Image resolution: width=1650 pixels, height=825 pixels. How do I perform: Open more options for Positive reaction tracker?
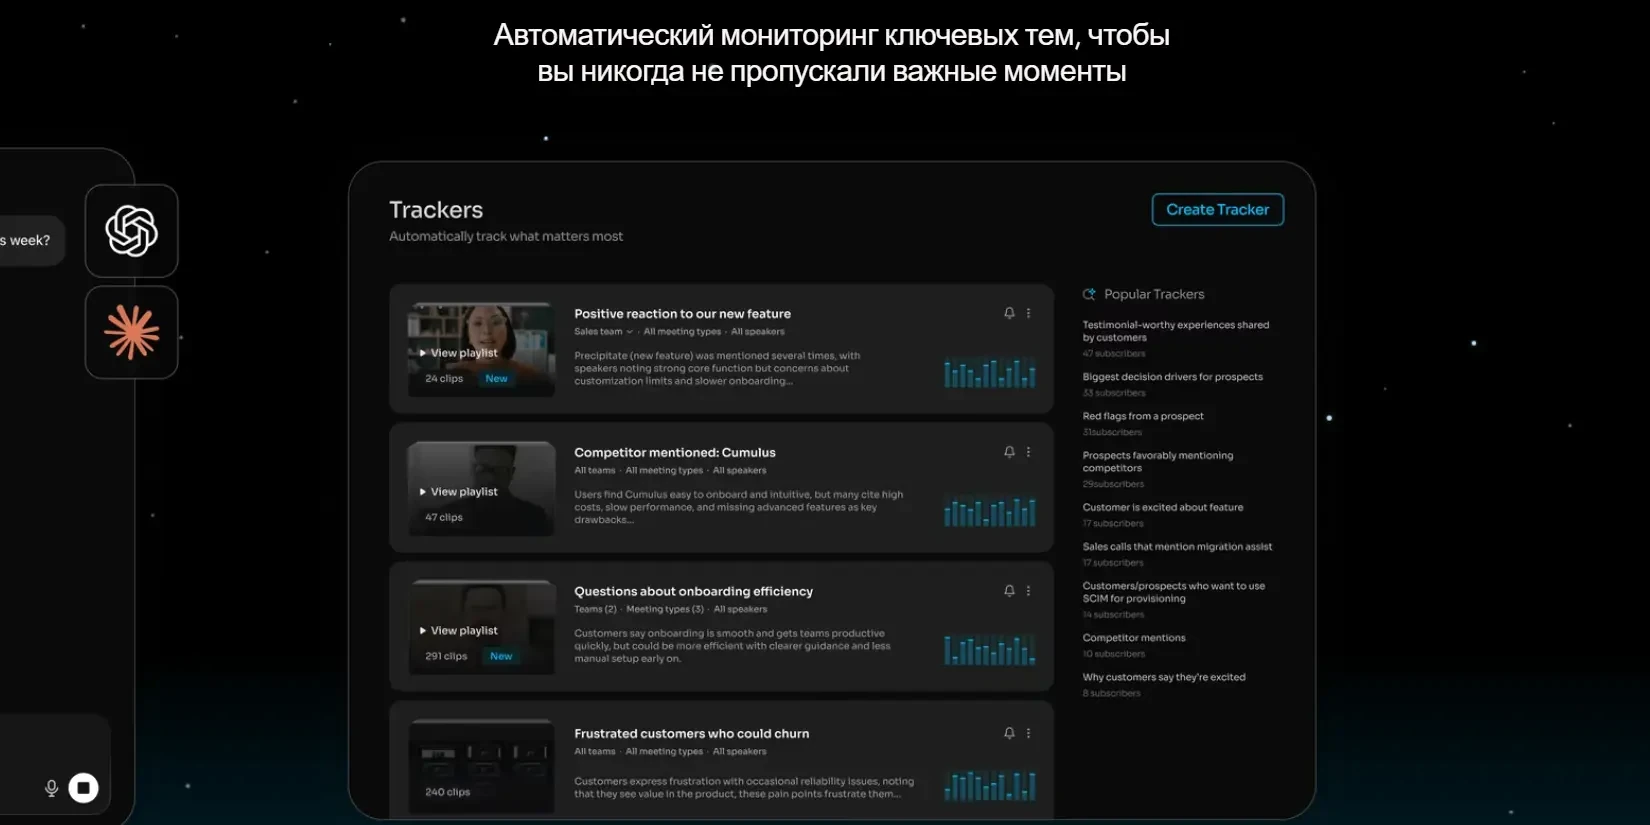(x=1028, y=313)
